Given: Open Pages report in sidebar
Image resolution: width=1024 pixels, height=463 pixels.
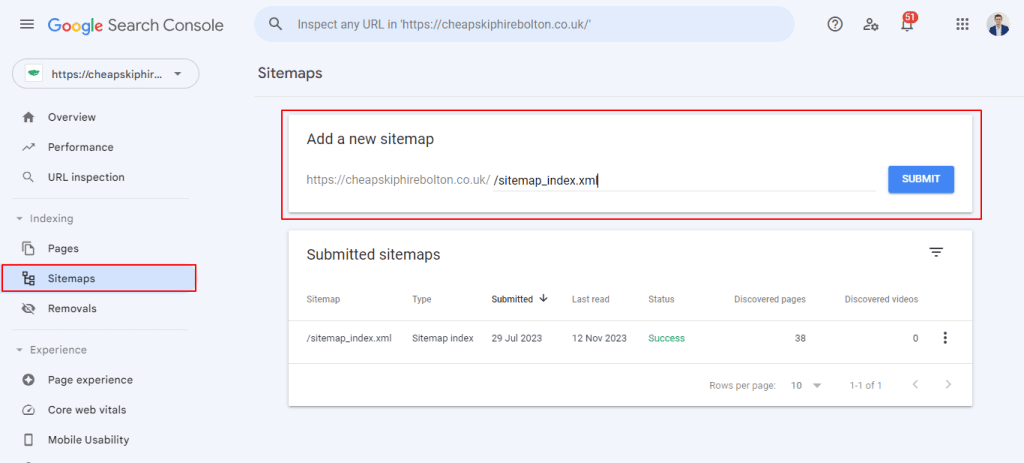Looking at the screenshot, I should point(63,249).
